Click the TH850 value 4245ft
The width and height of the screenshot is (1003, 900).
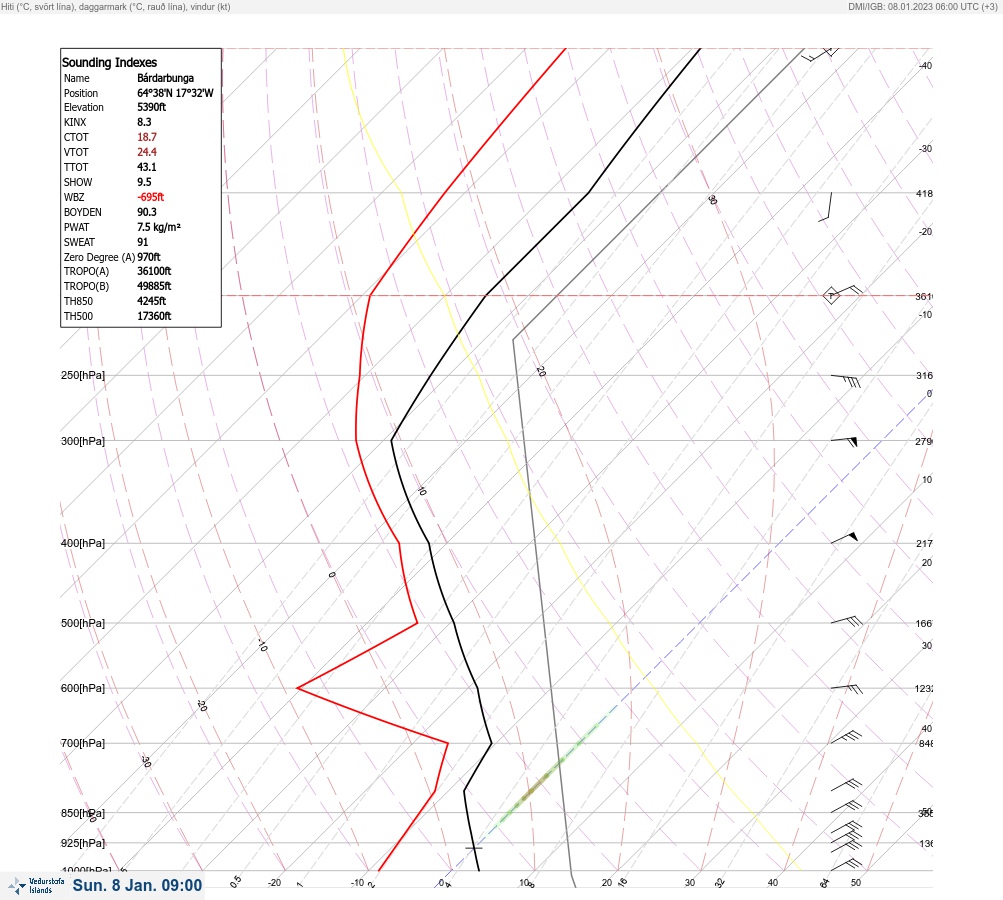(152, 301)
